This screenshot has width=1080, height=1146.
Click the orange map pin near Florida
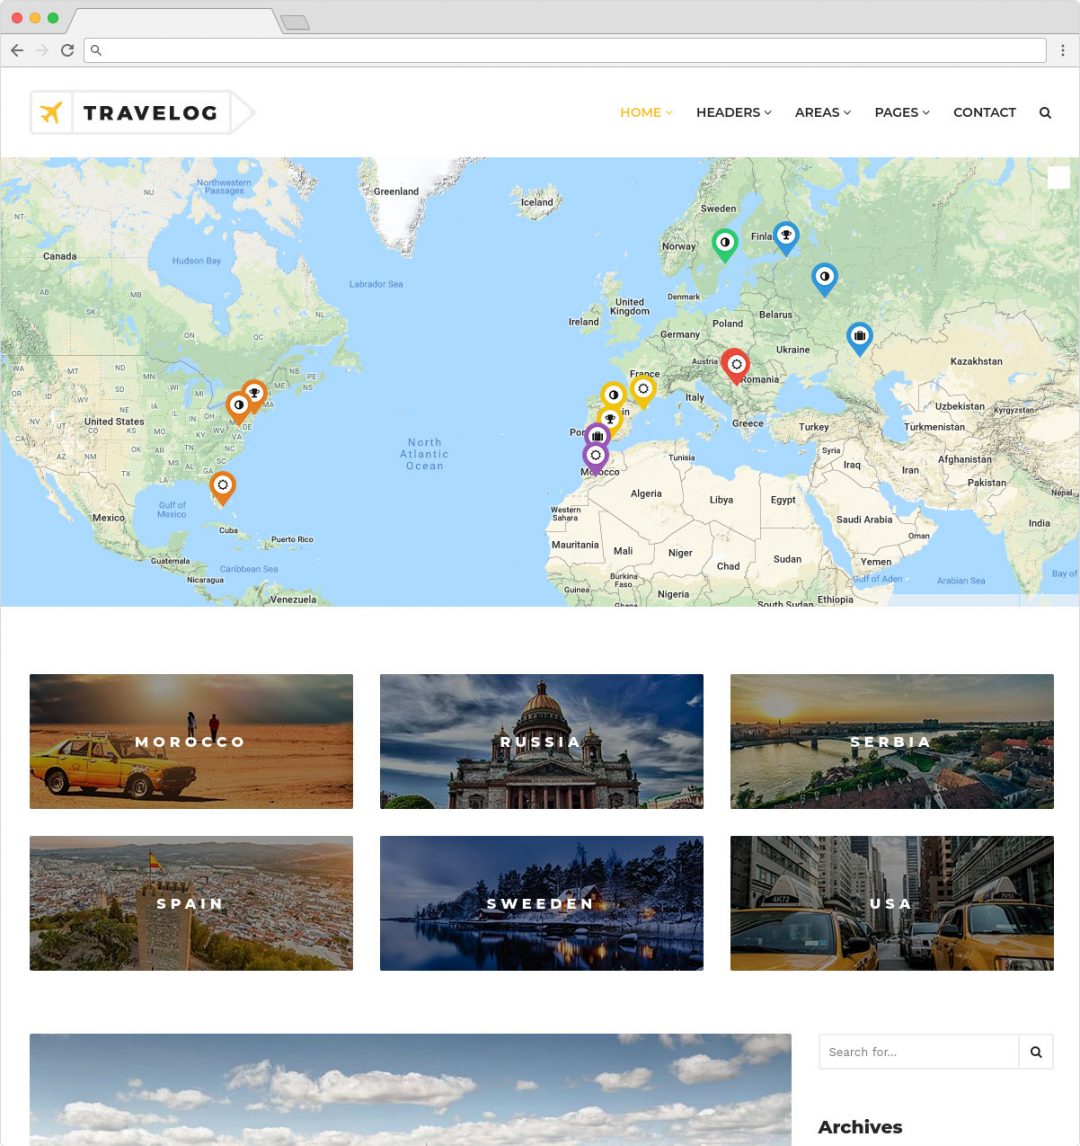click(x=223, y=487)
